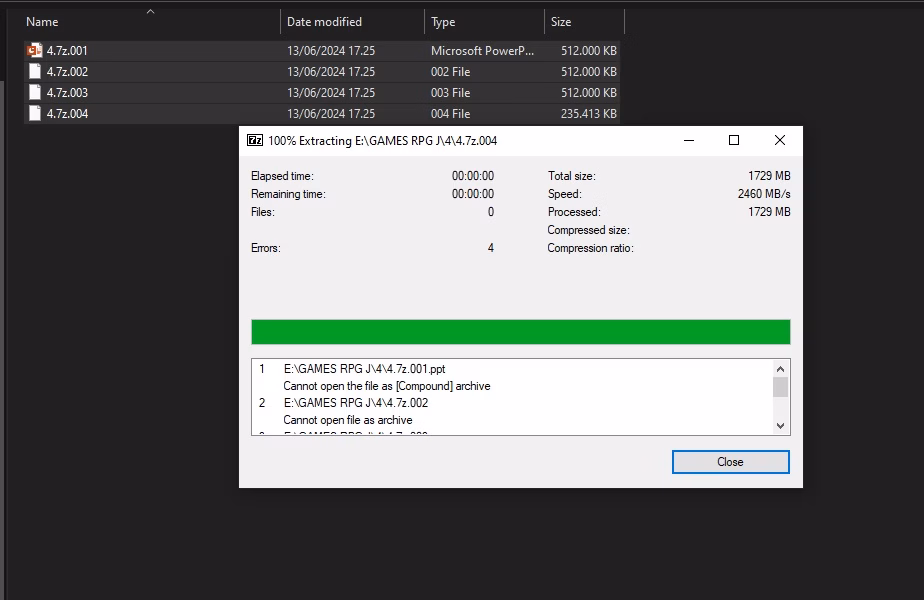
Task: Click the Speed value 2460 MB/s
Action: click(x=764, y=194)
